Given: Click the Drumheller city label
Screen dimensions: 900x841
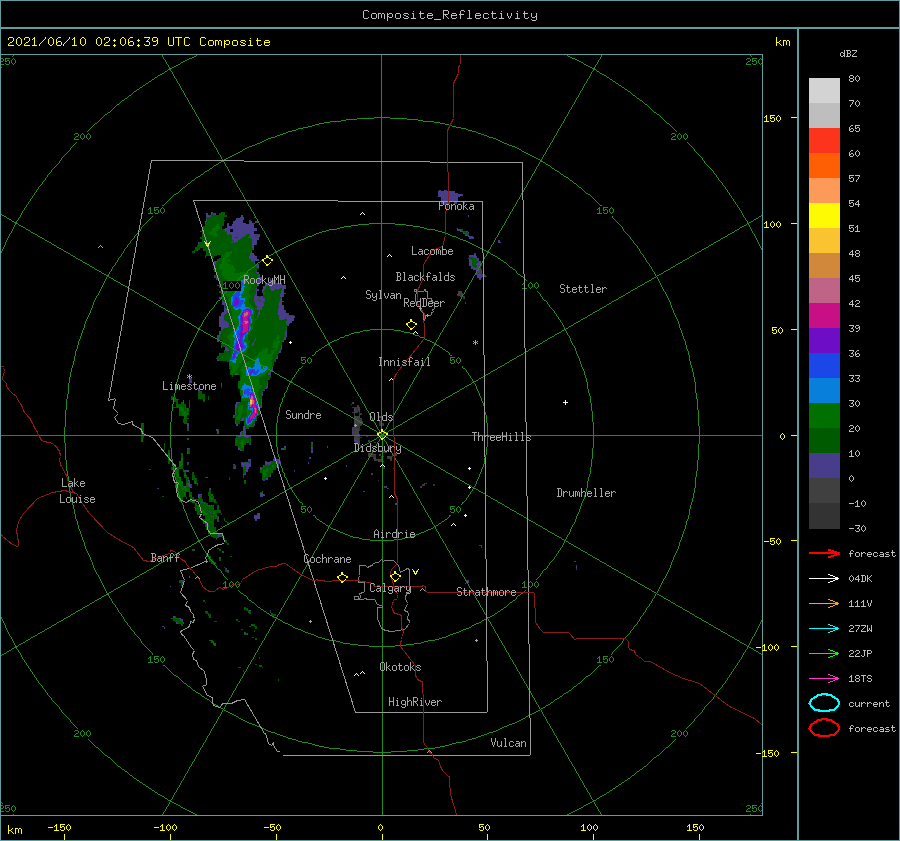Looking at the screenshot, I should tap(586, 493).
